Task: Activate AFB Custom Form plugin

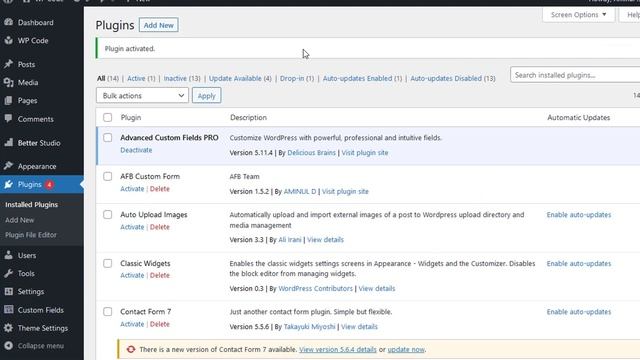Action: (x=132, y=189)
